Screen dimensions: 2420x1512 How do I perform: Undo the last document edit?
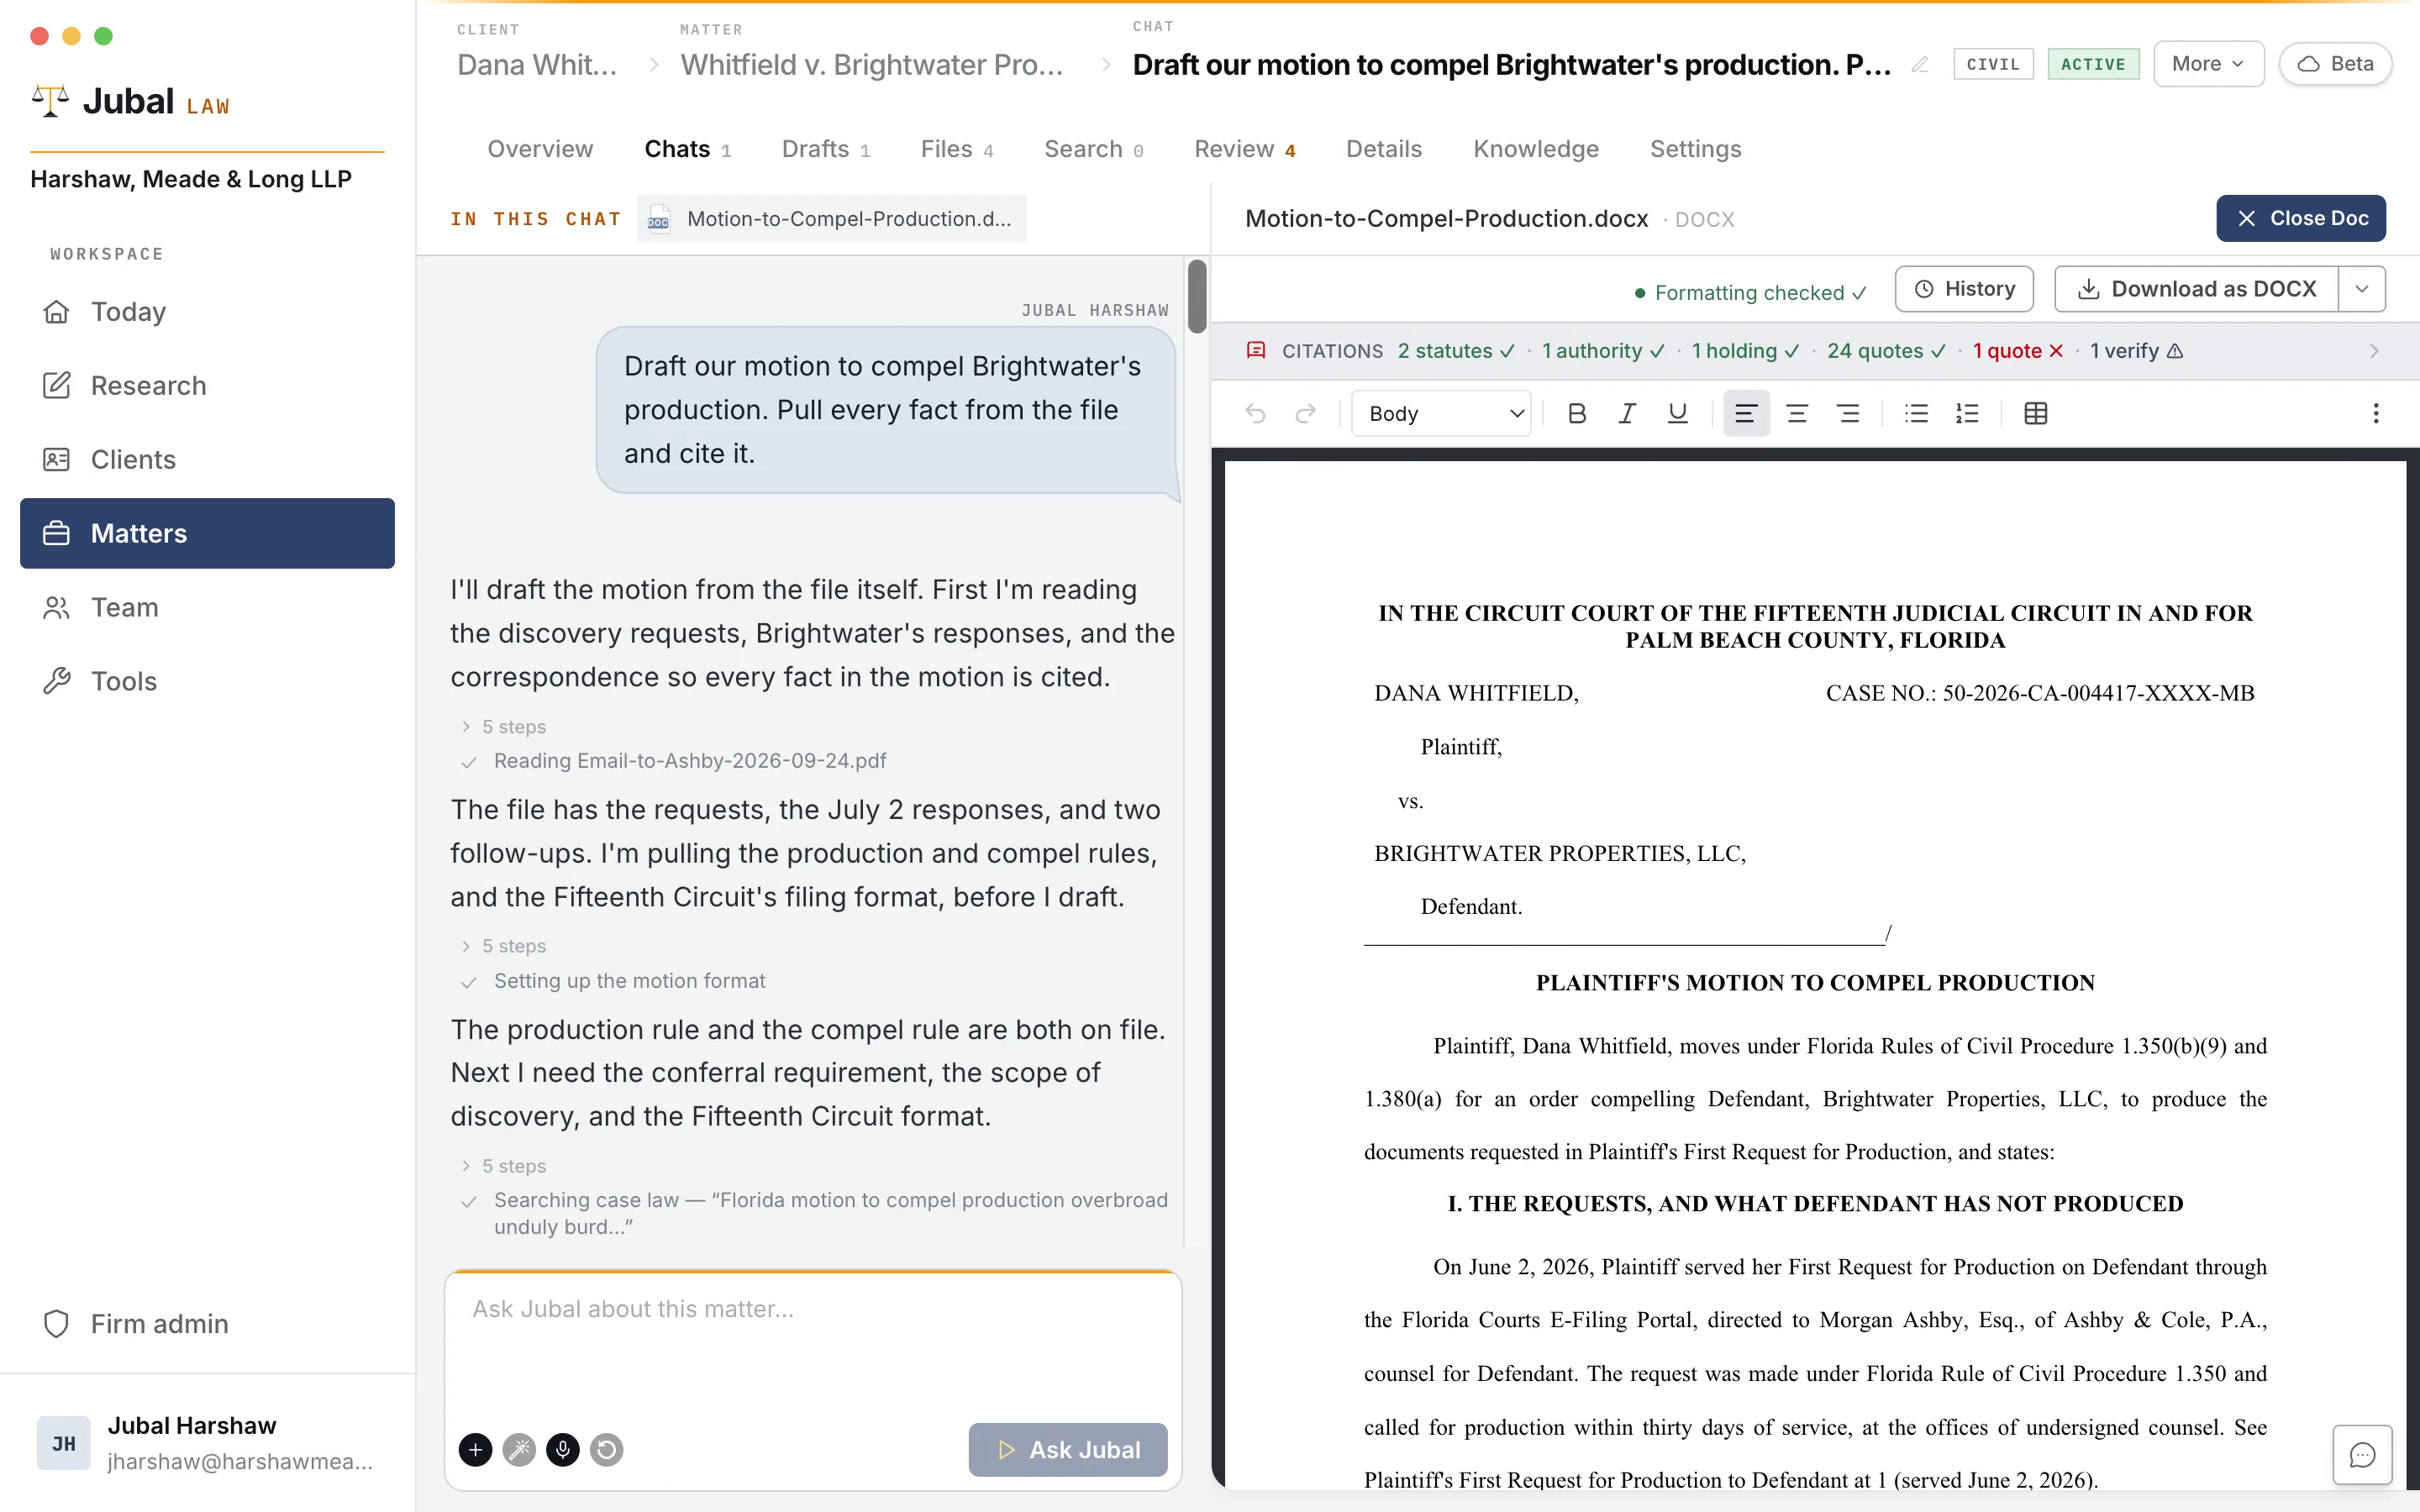(1255, 413)
